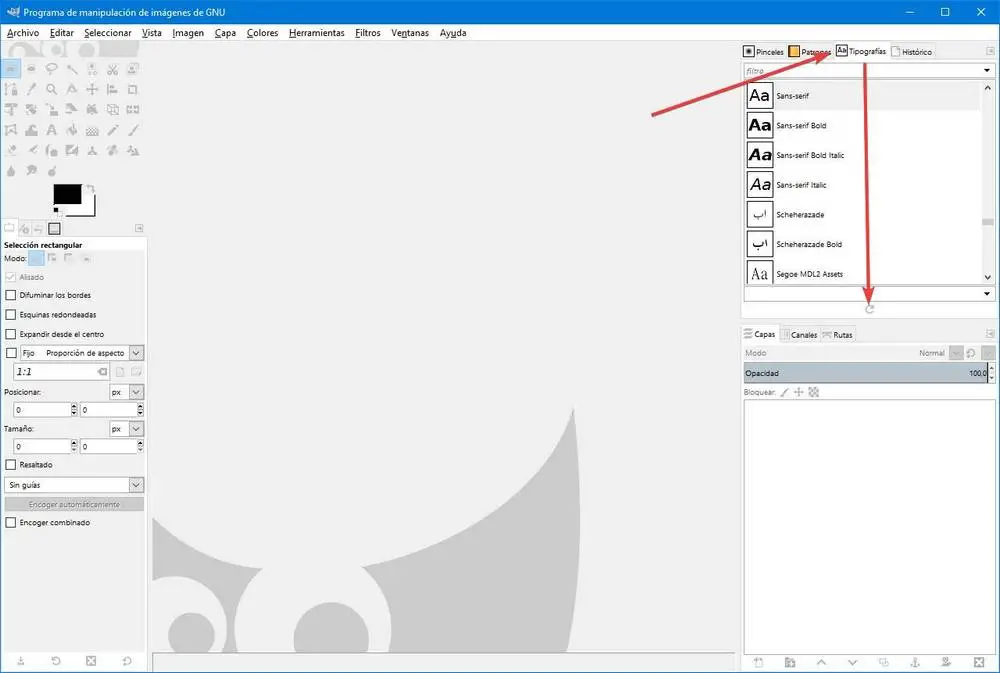Open the font tag dropdown below font list
Screen dimensions: 1000x673
(987, 294)
